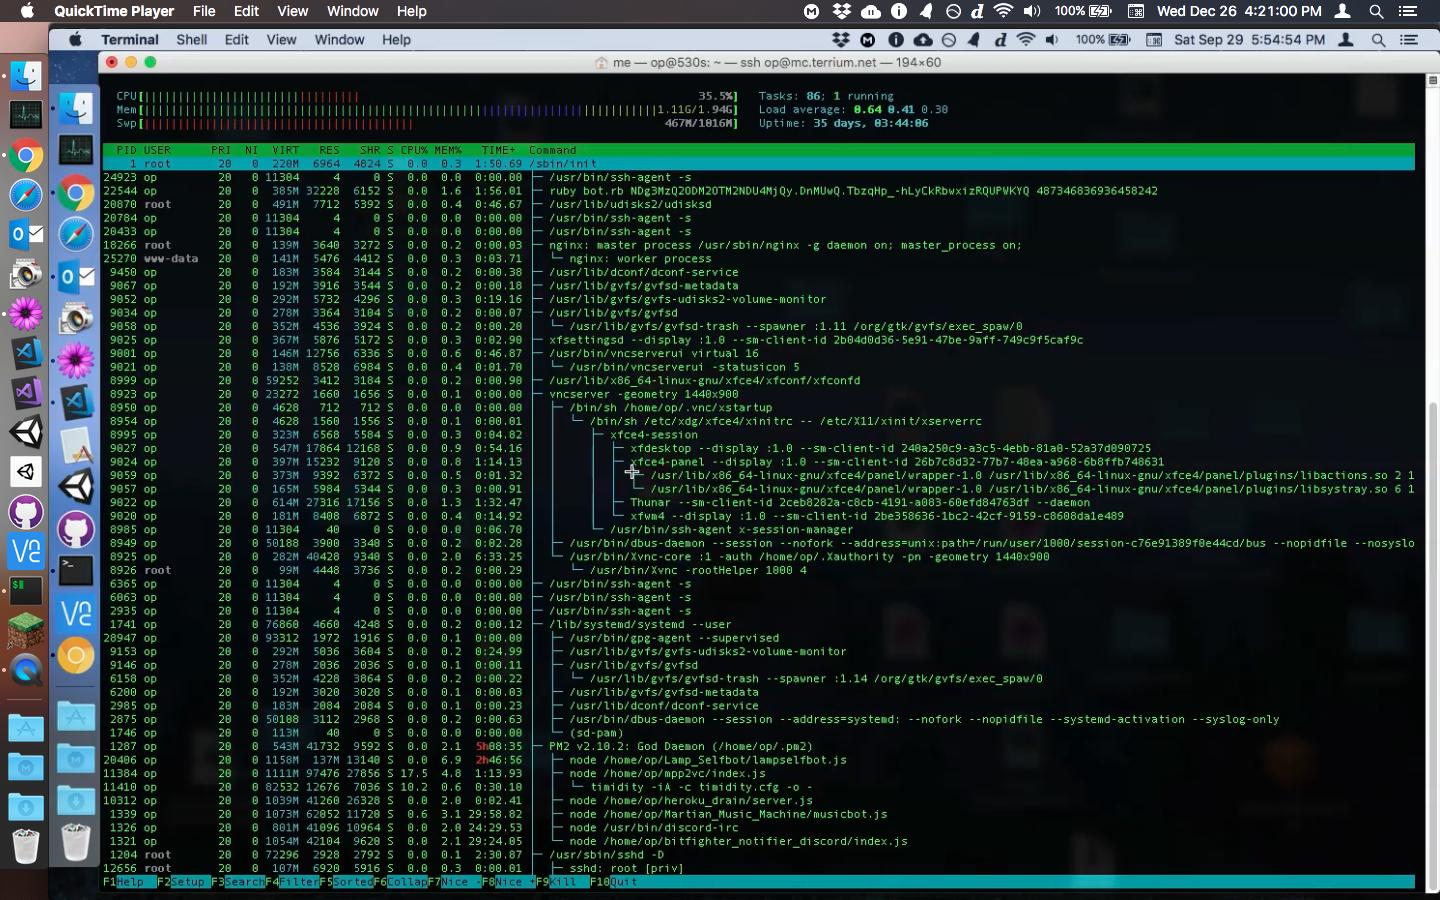Open the Trash in the outer dock
The width and height of the screenshot is (1440, 900).
click(x=25, y=846)
